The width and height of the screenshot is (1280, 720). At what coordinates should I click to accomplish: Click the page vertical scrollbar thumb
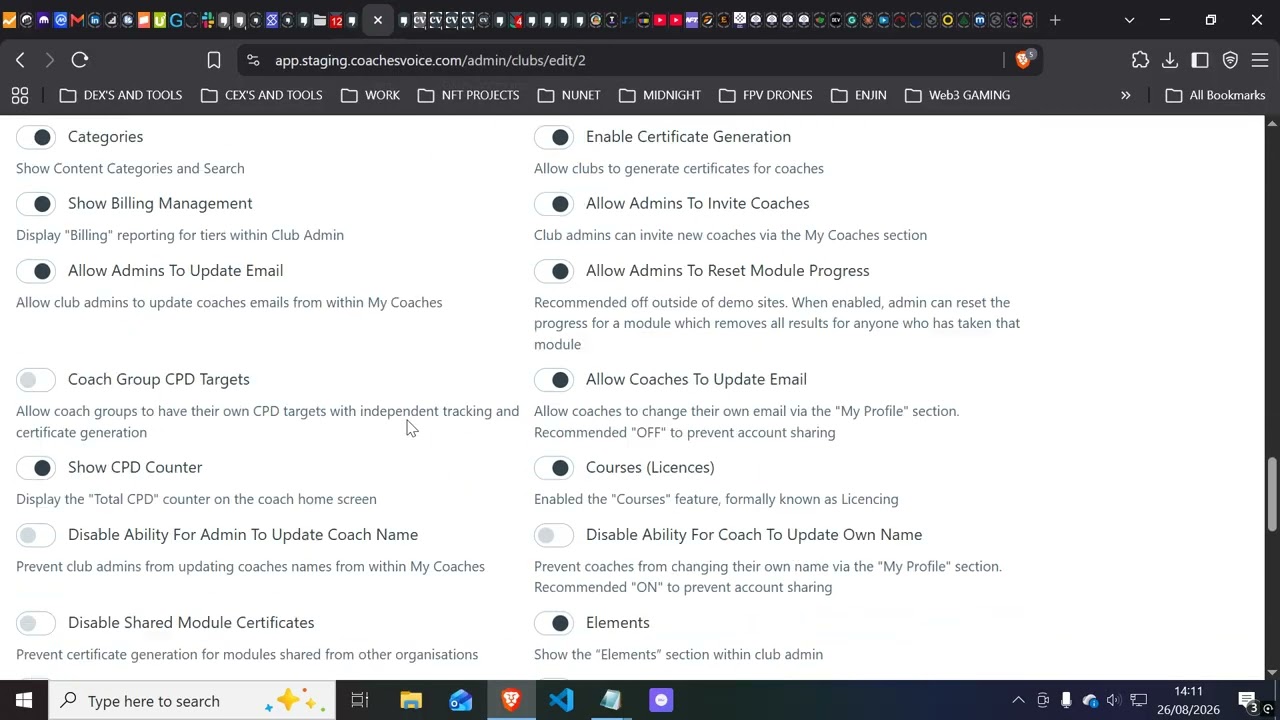tap(1272, 494)
